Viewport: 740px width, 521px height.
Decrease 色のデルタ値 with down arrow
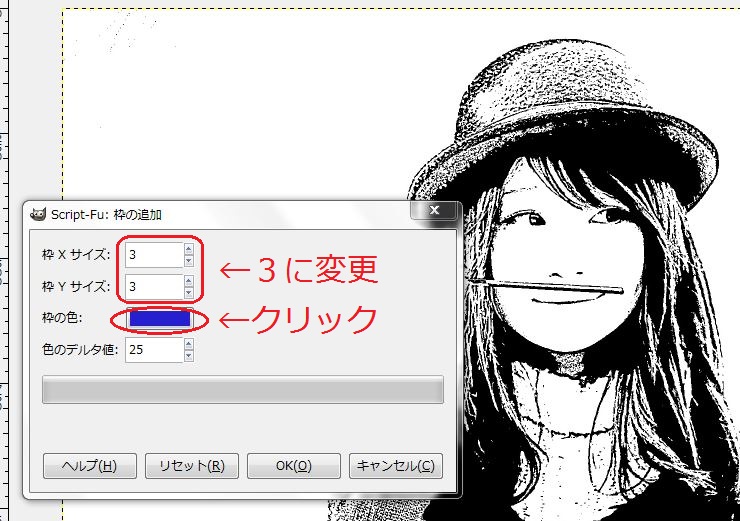(x=189, y=356)
